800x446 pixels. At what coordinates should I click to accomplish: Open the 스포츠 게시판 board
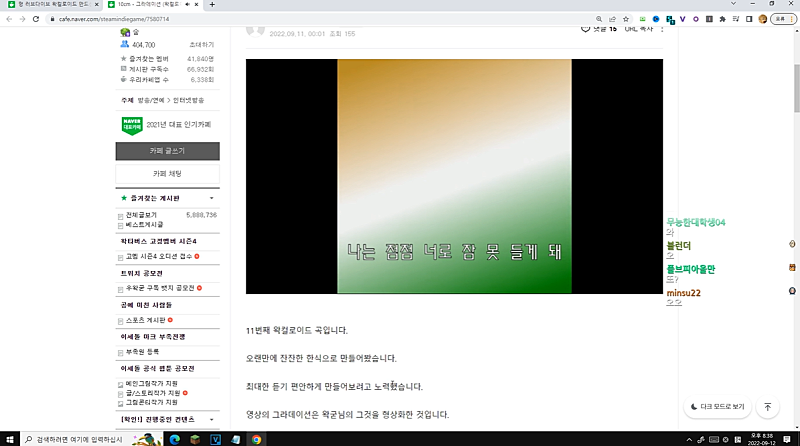point(145,320)
